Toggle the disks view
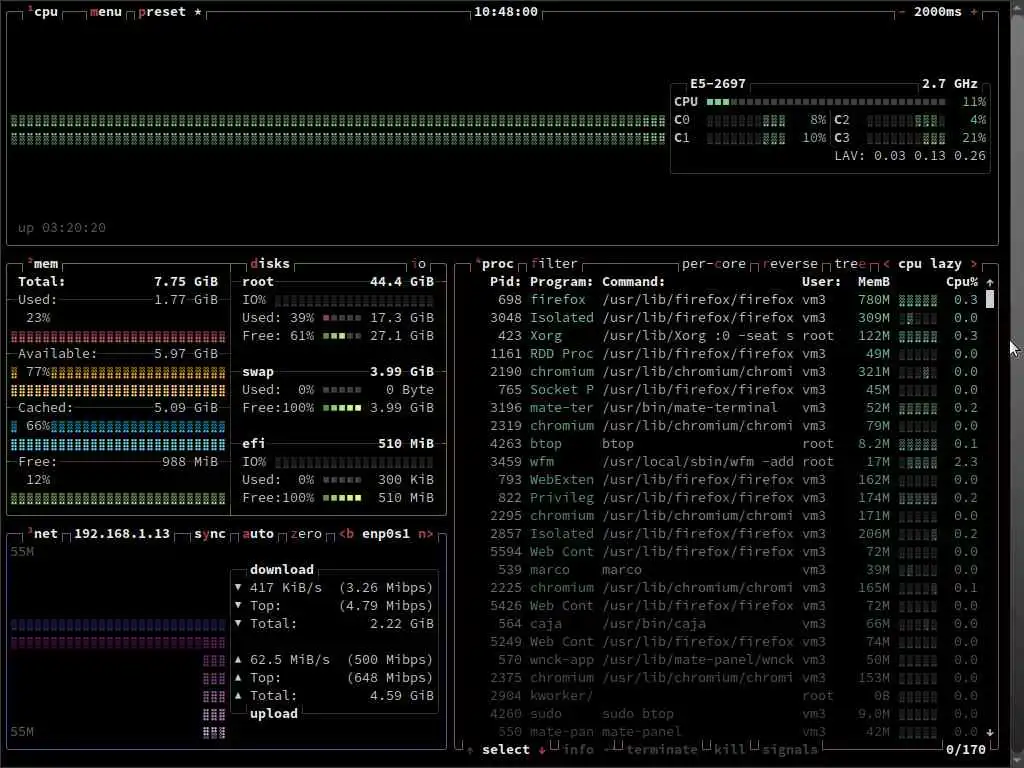 coord(270,264)
